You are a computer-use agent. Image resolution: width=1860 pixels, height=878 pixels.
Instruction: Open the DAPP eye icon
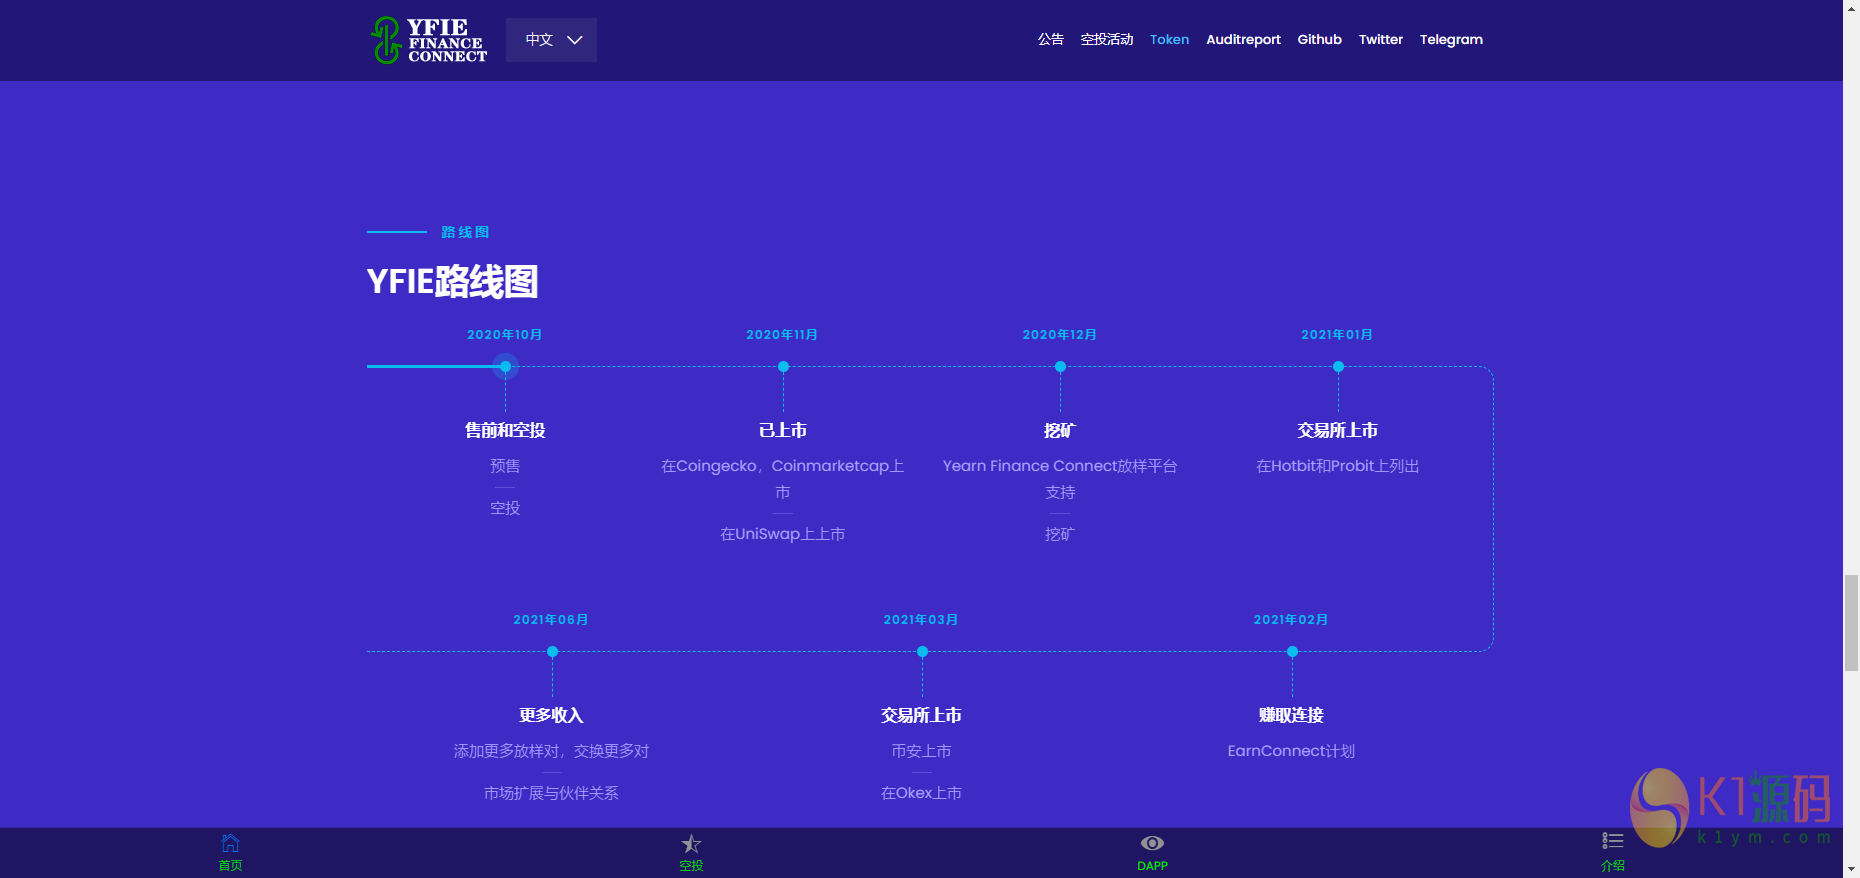point(1152,843)
